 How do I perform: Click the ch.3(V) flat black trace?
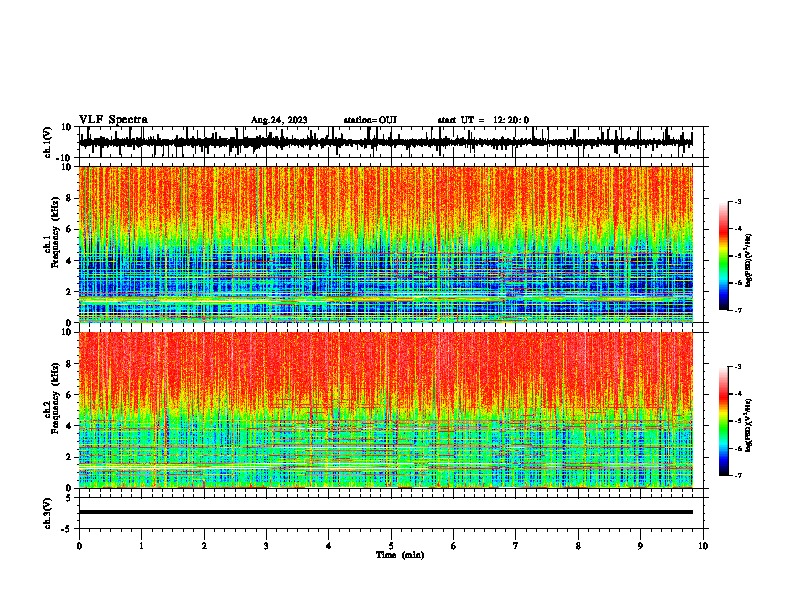pyautogui.click(x=386, y=512)
